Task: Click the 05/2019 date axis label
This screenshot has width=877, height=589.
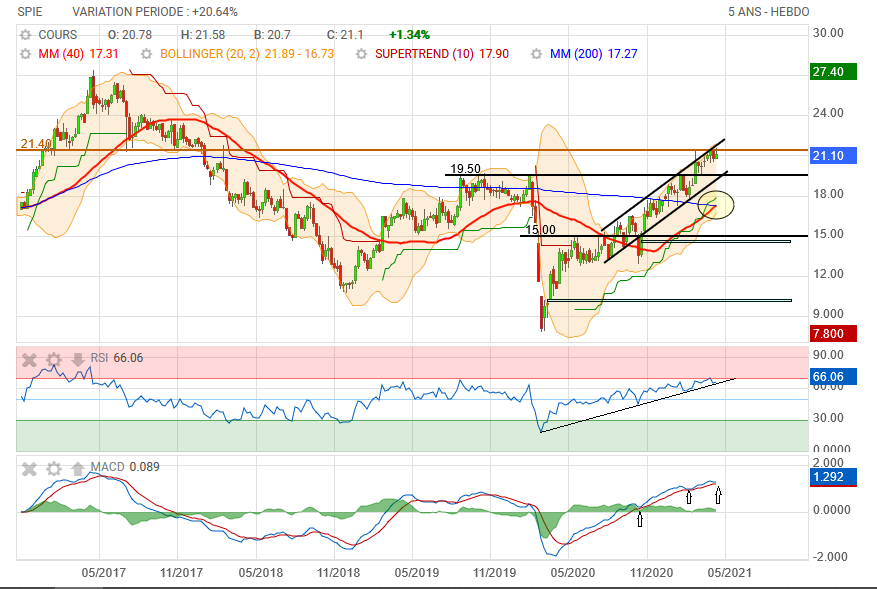Action: (417, 573)
